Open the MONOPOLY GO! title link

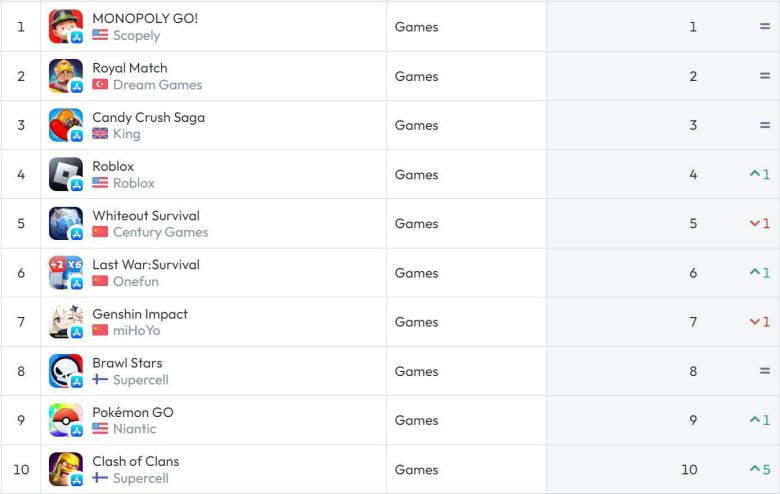[145, 18]
